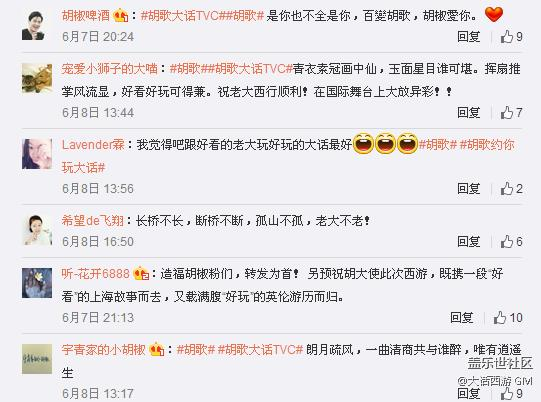Open 希望de飞翔 profile avatar
The width and height of the screenshot is (541, 402).
click(37, 230)
